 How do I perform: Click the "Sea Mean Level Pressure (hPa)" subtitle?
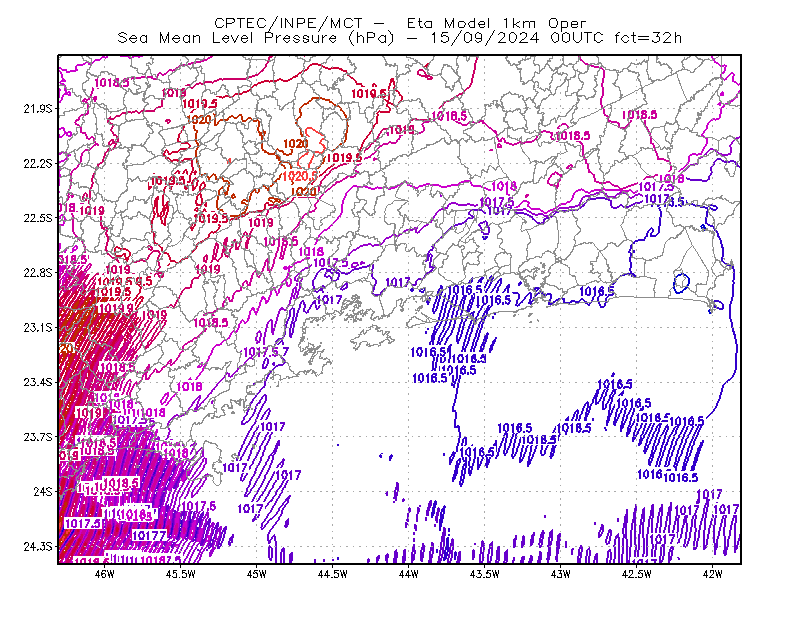point(256,38)
